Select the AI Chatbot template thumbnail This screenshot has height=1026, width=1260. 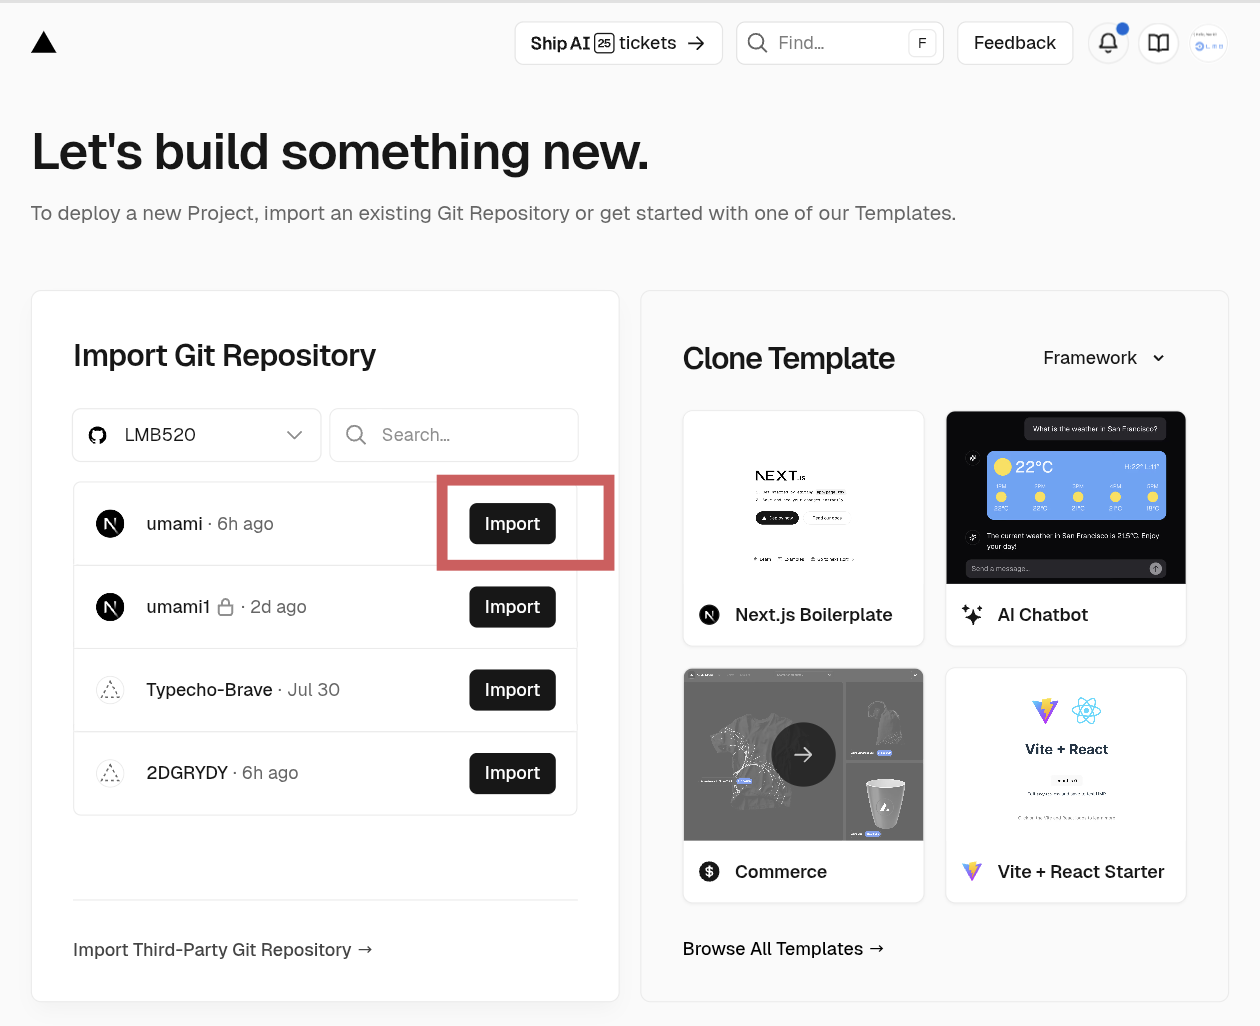point(1065,498)
